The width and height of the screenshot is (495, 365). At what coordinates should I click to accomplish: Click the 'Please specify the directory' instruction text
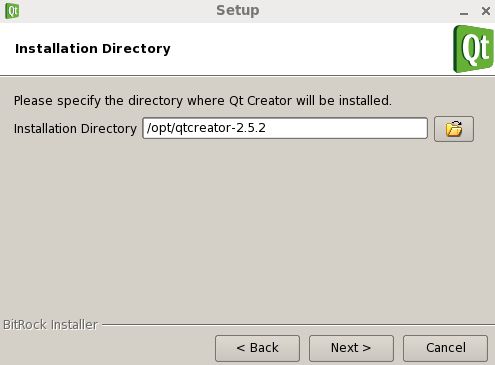203,101
